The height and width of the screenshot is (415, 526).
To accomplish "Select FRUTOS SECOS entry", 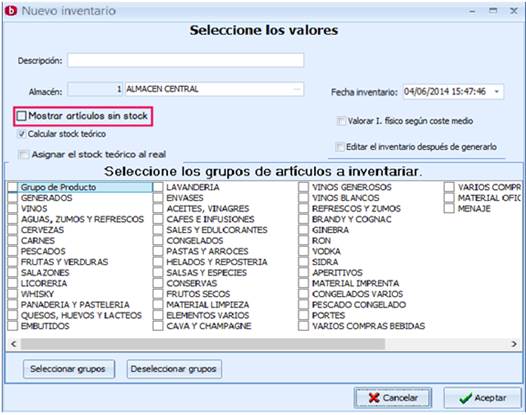I will pyautogui.click(x=198, y=294).
